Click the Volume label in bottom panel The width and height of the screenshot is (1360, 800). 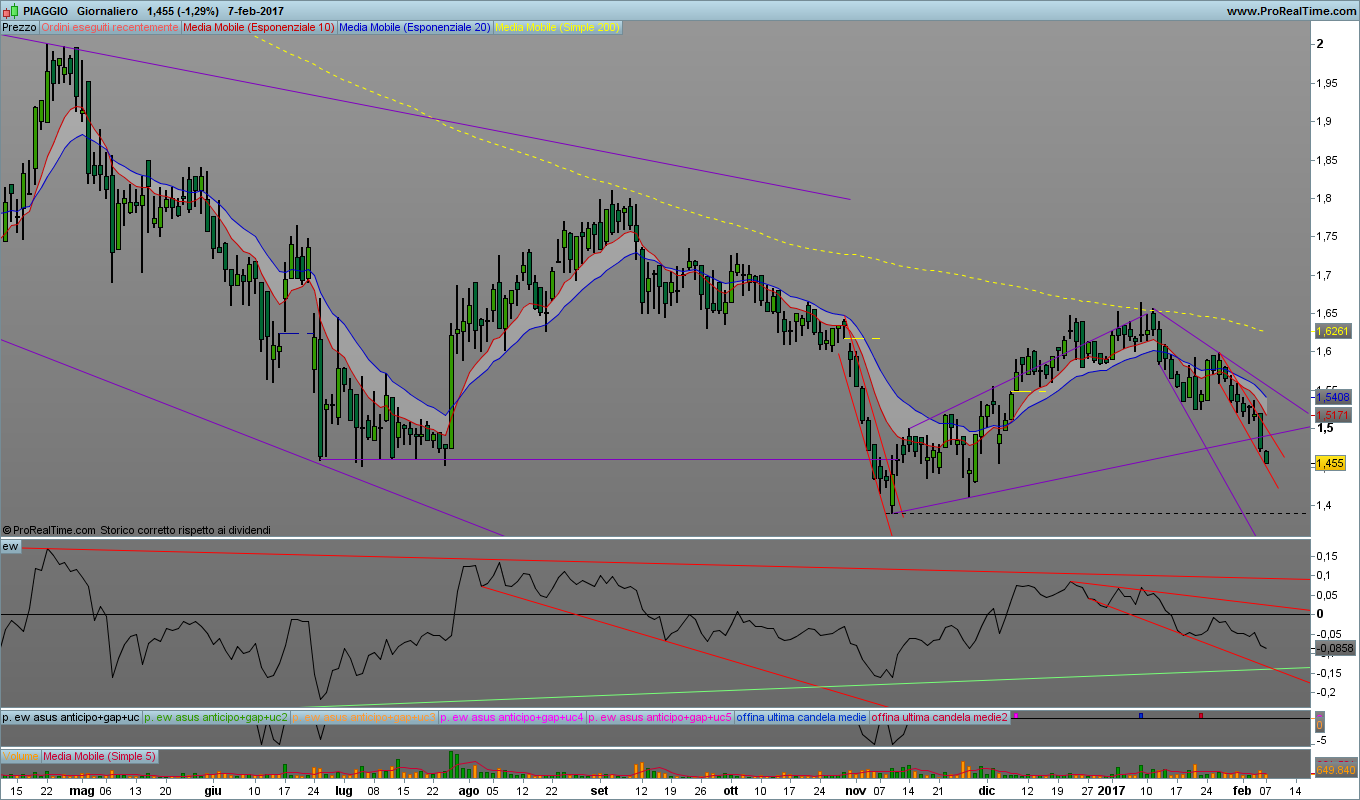click(x=21, y=756)
